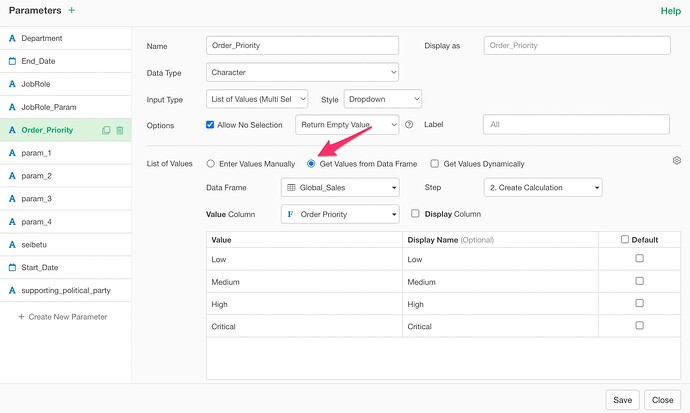
Task: Click the plus icon next to Parameters
Action: [71, 10]
